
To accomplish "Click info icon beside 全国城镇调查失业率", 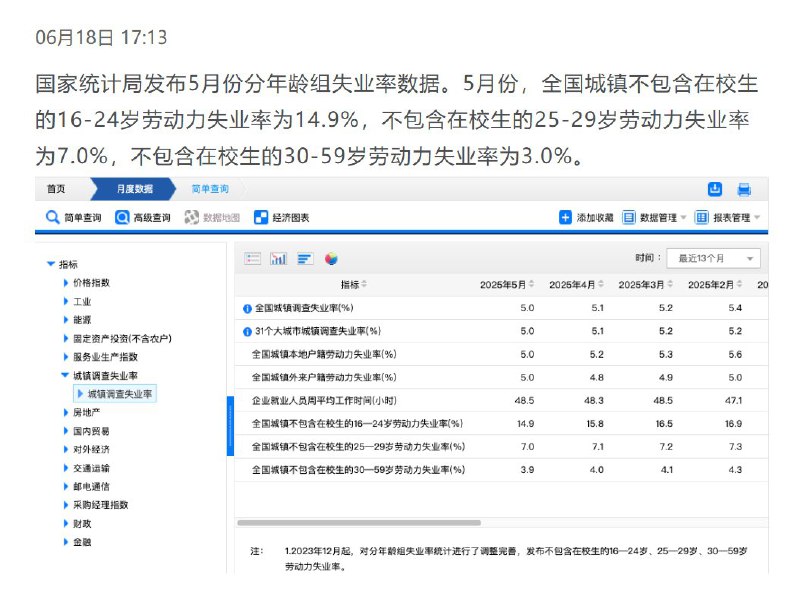I will point(247,309).
